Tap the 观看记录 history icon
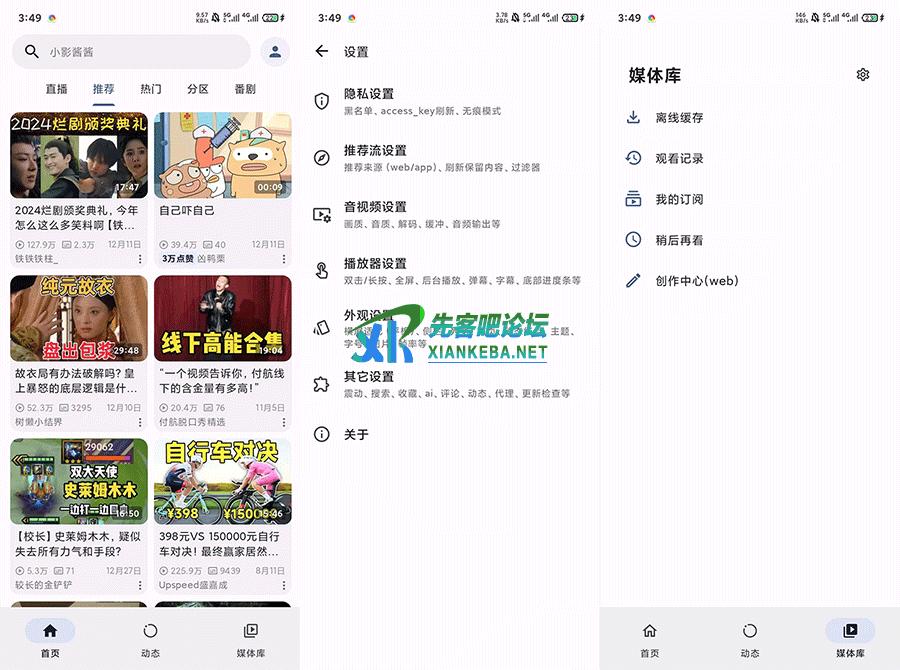This screenshot has height=670, width=900. pyautogui.click(x=633, y=158)
